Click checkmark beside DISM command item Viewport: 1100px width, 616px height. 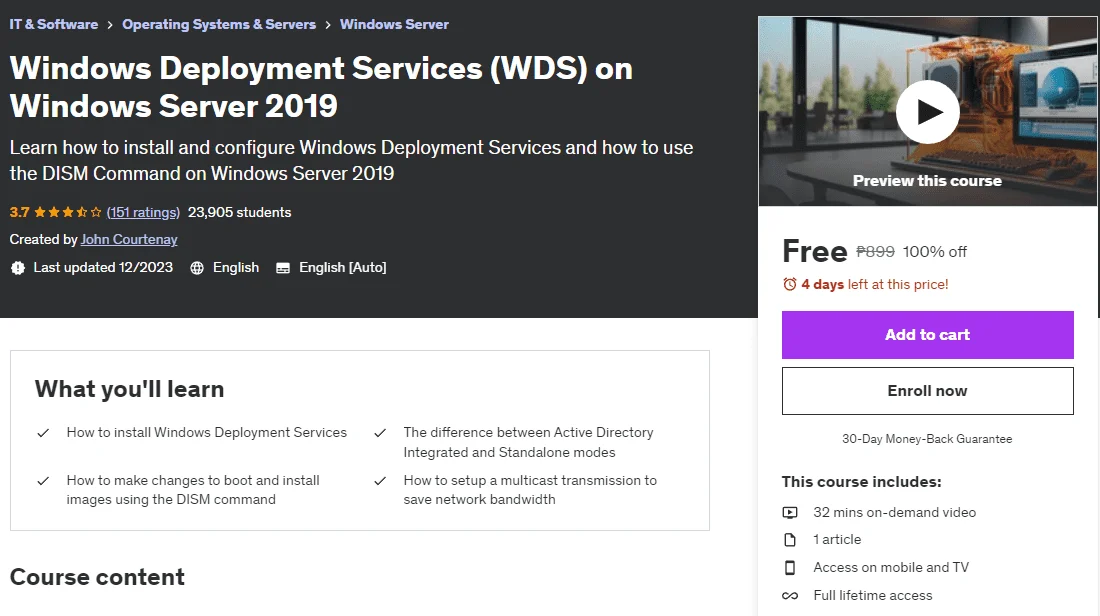43,481
